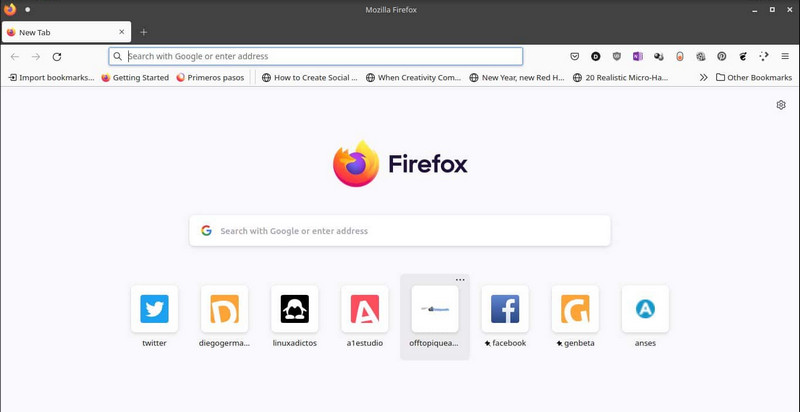The width and height of the screenshot is (800, 412).
Task: Close the New Tab tab
Action: pyautogui.click(x=121, y=32)
